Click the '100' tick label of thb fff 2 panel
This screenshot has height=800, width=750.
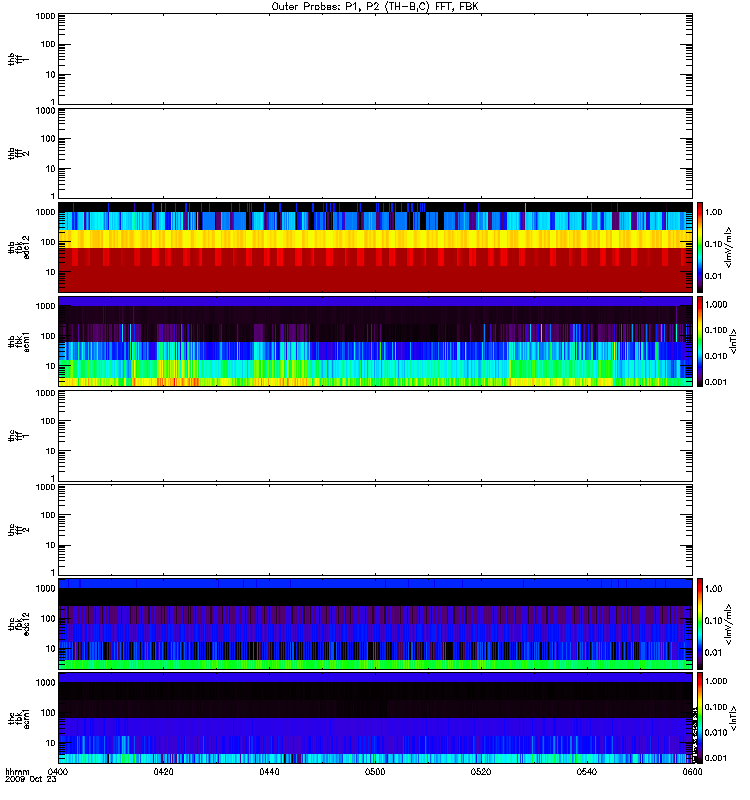click(48, 138)
